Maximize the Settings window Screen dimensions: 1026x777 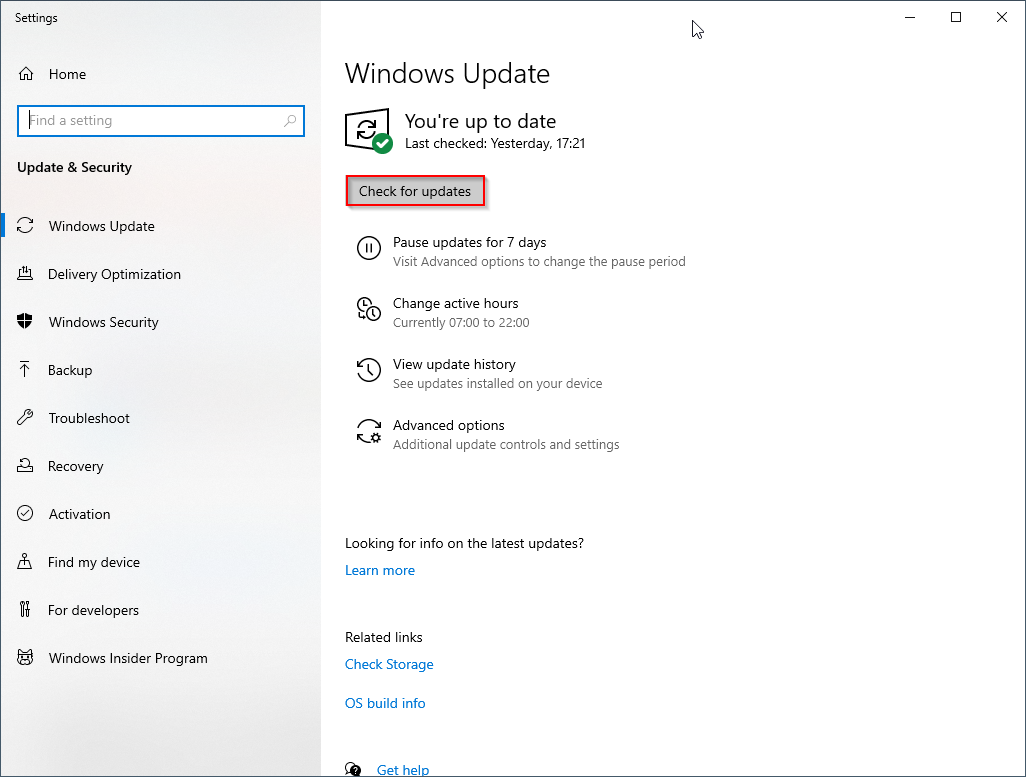point(955,18)
